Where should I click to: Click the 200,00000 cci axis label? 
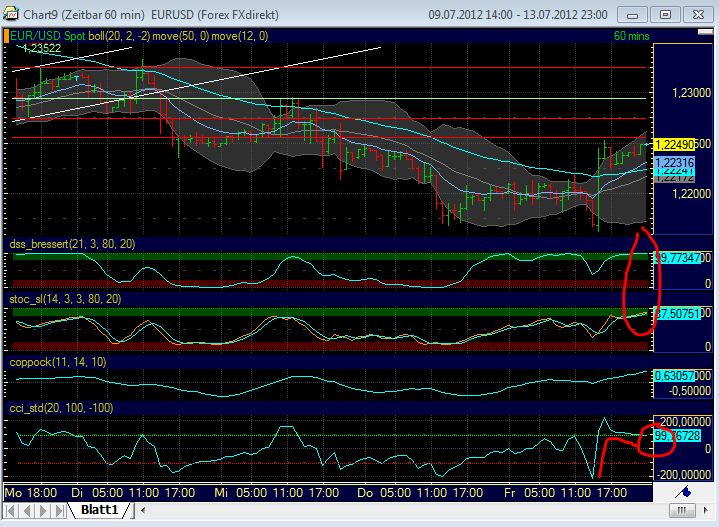pos(685,422)
